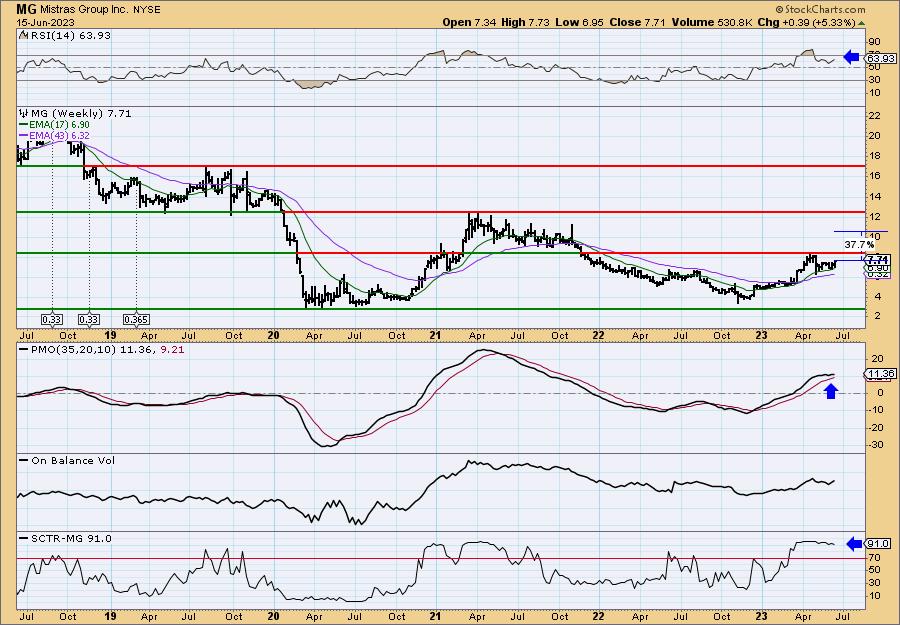The width and height of the screenshot is (900, 625).
Task: Click the 63.93 RSI value tag on the right axis
Action: click(x=881, y=59)
